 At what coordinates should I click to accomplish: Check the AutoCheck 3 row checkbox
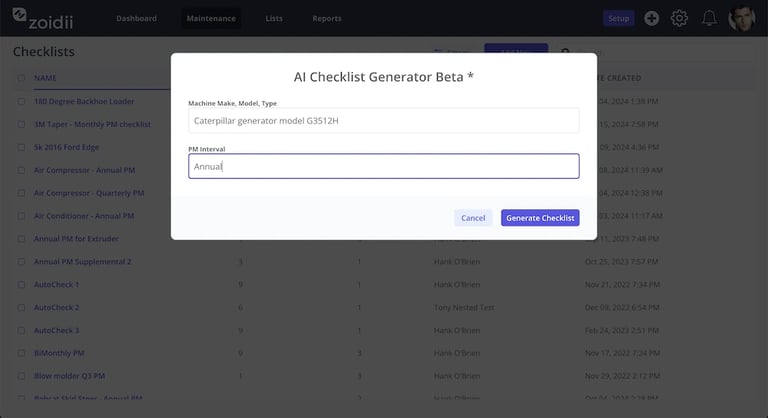click(x=21, y=330)
